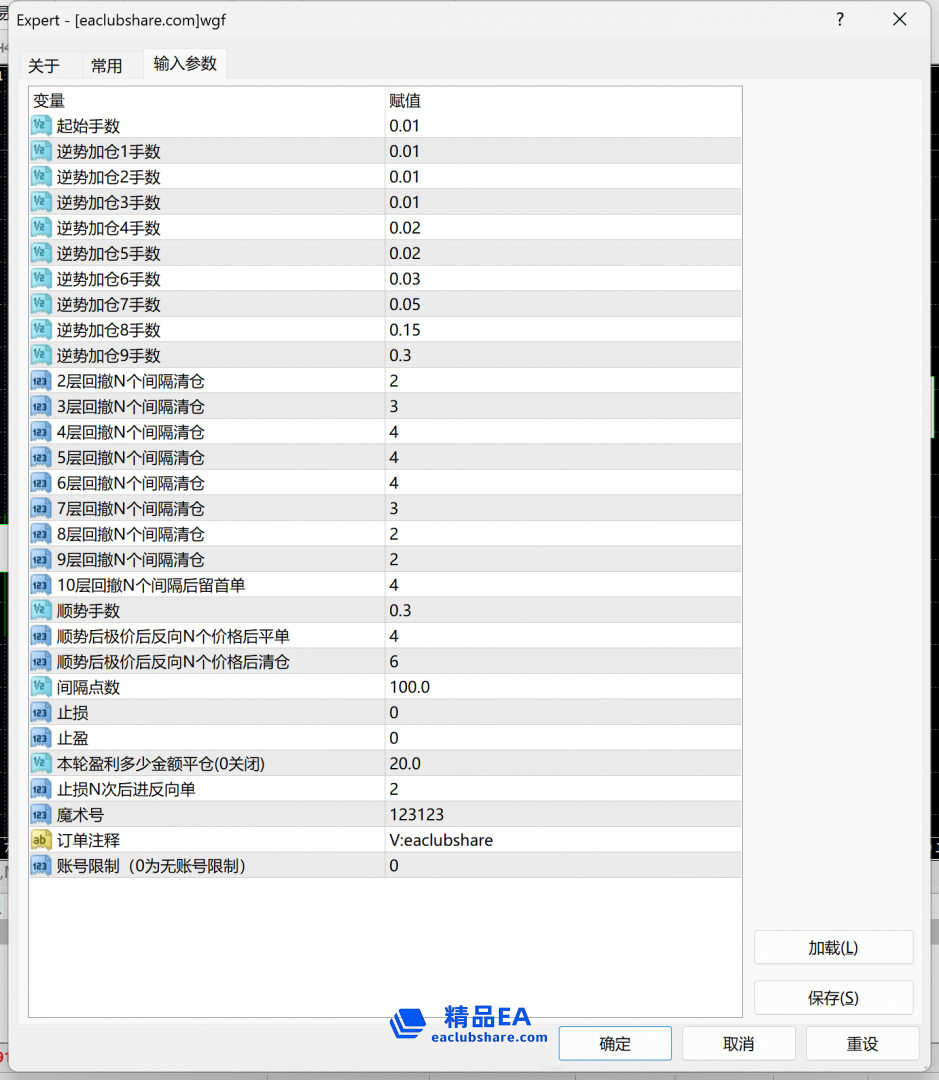Click the V² icon beside 起始手数
Viewport: 939px width, 1080px height.
(40, 125)
